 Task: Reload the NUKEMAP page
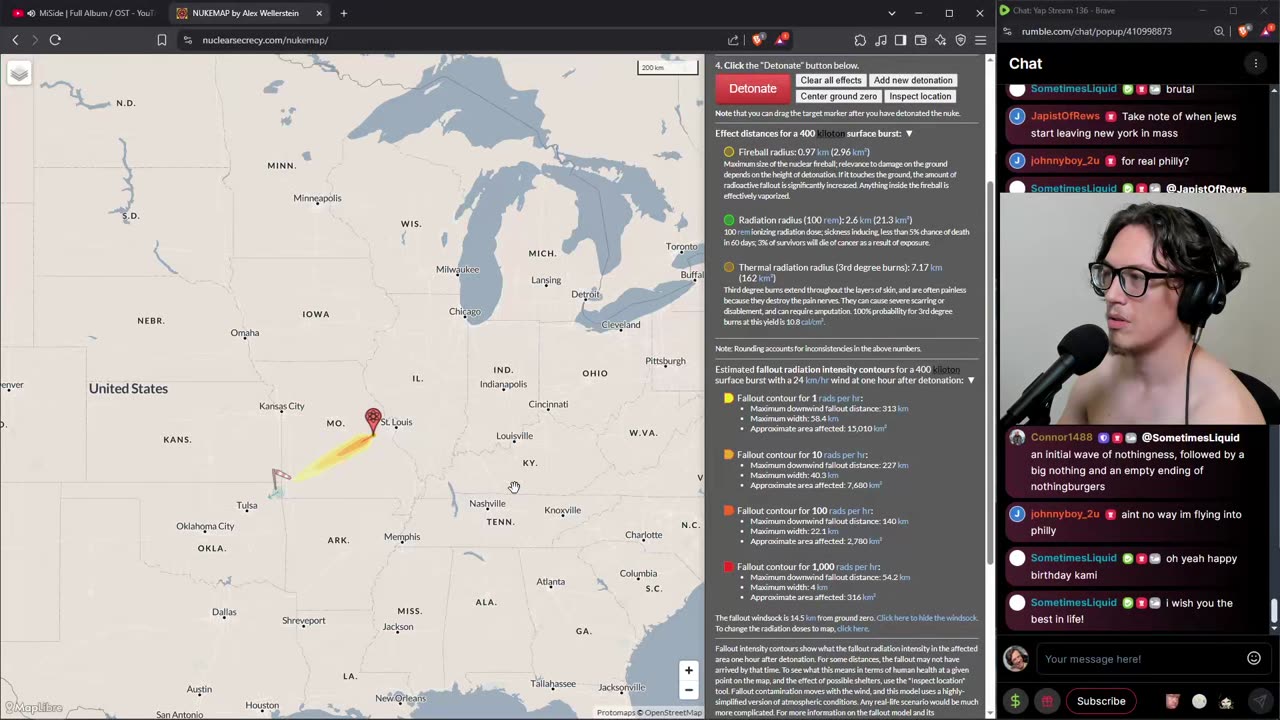click(55, 40)
